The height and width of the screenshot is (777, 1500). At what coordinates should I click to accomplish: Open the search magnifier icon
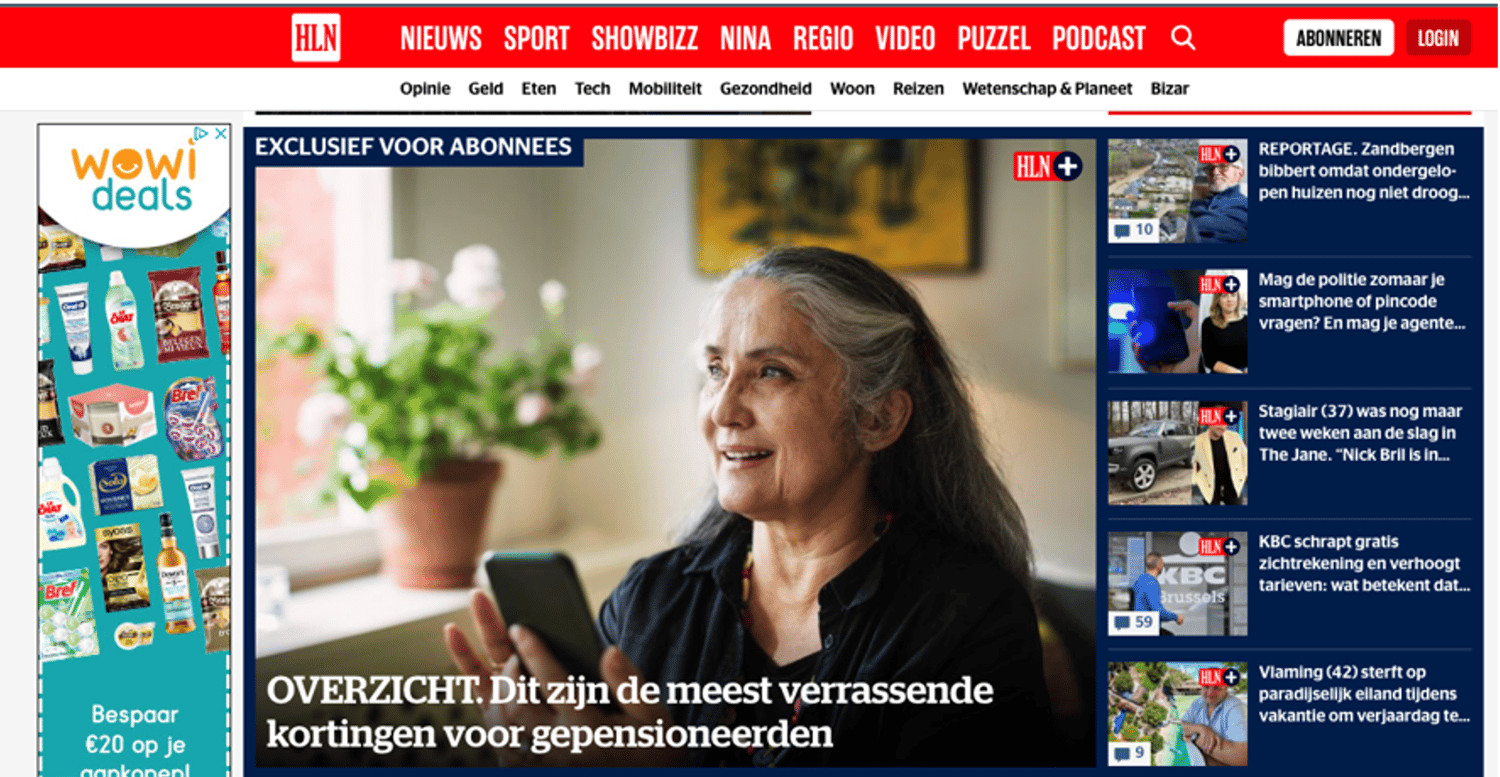click(x=1183, y=38)
